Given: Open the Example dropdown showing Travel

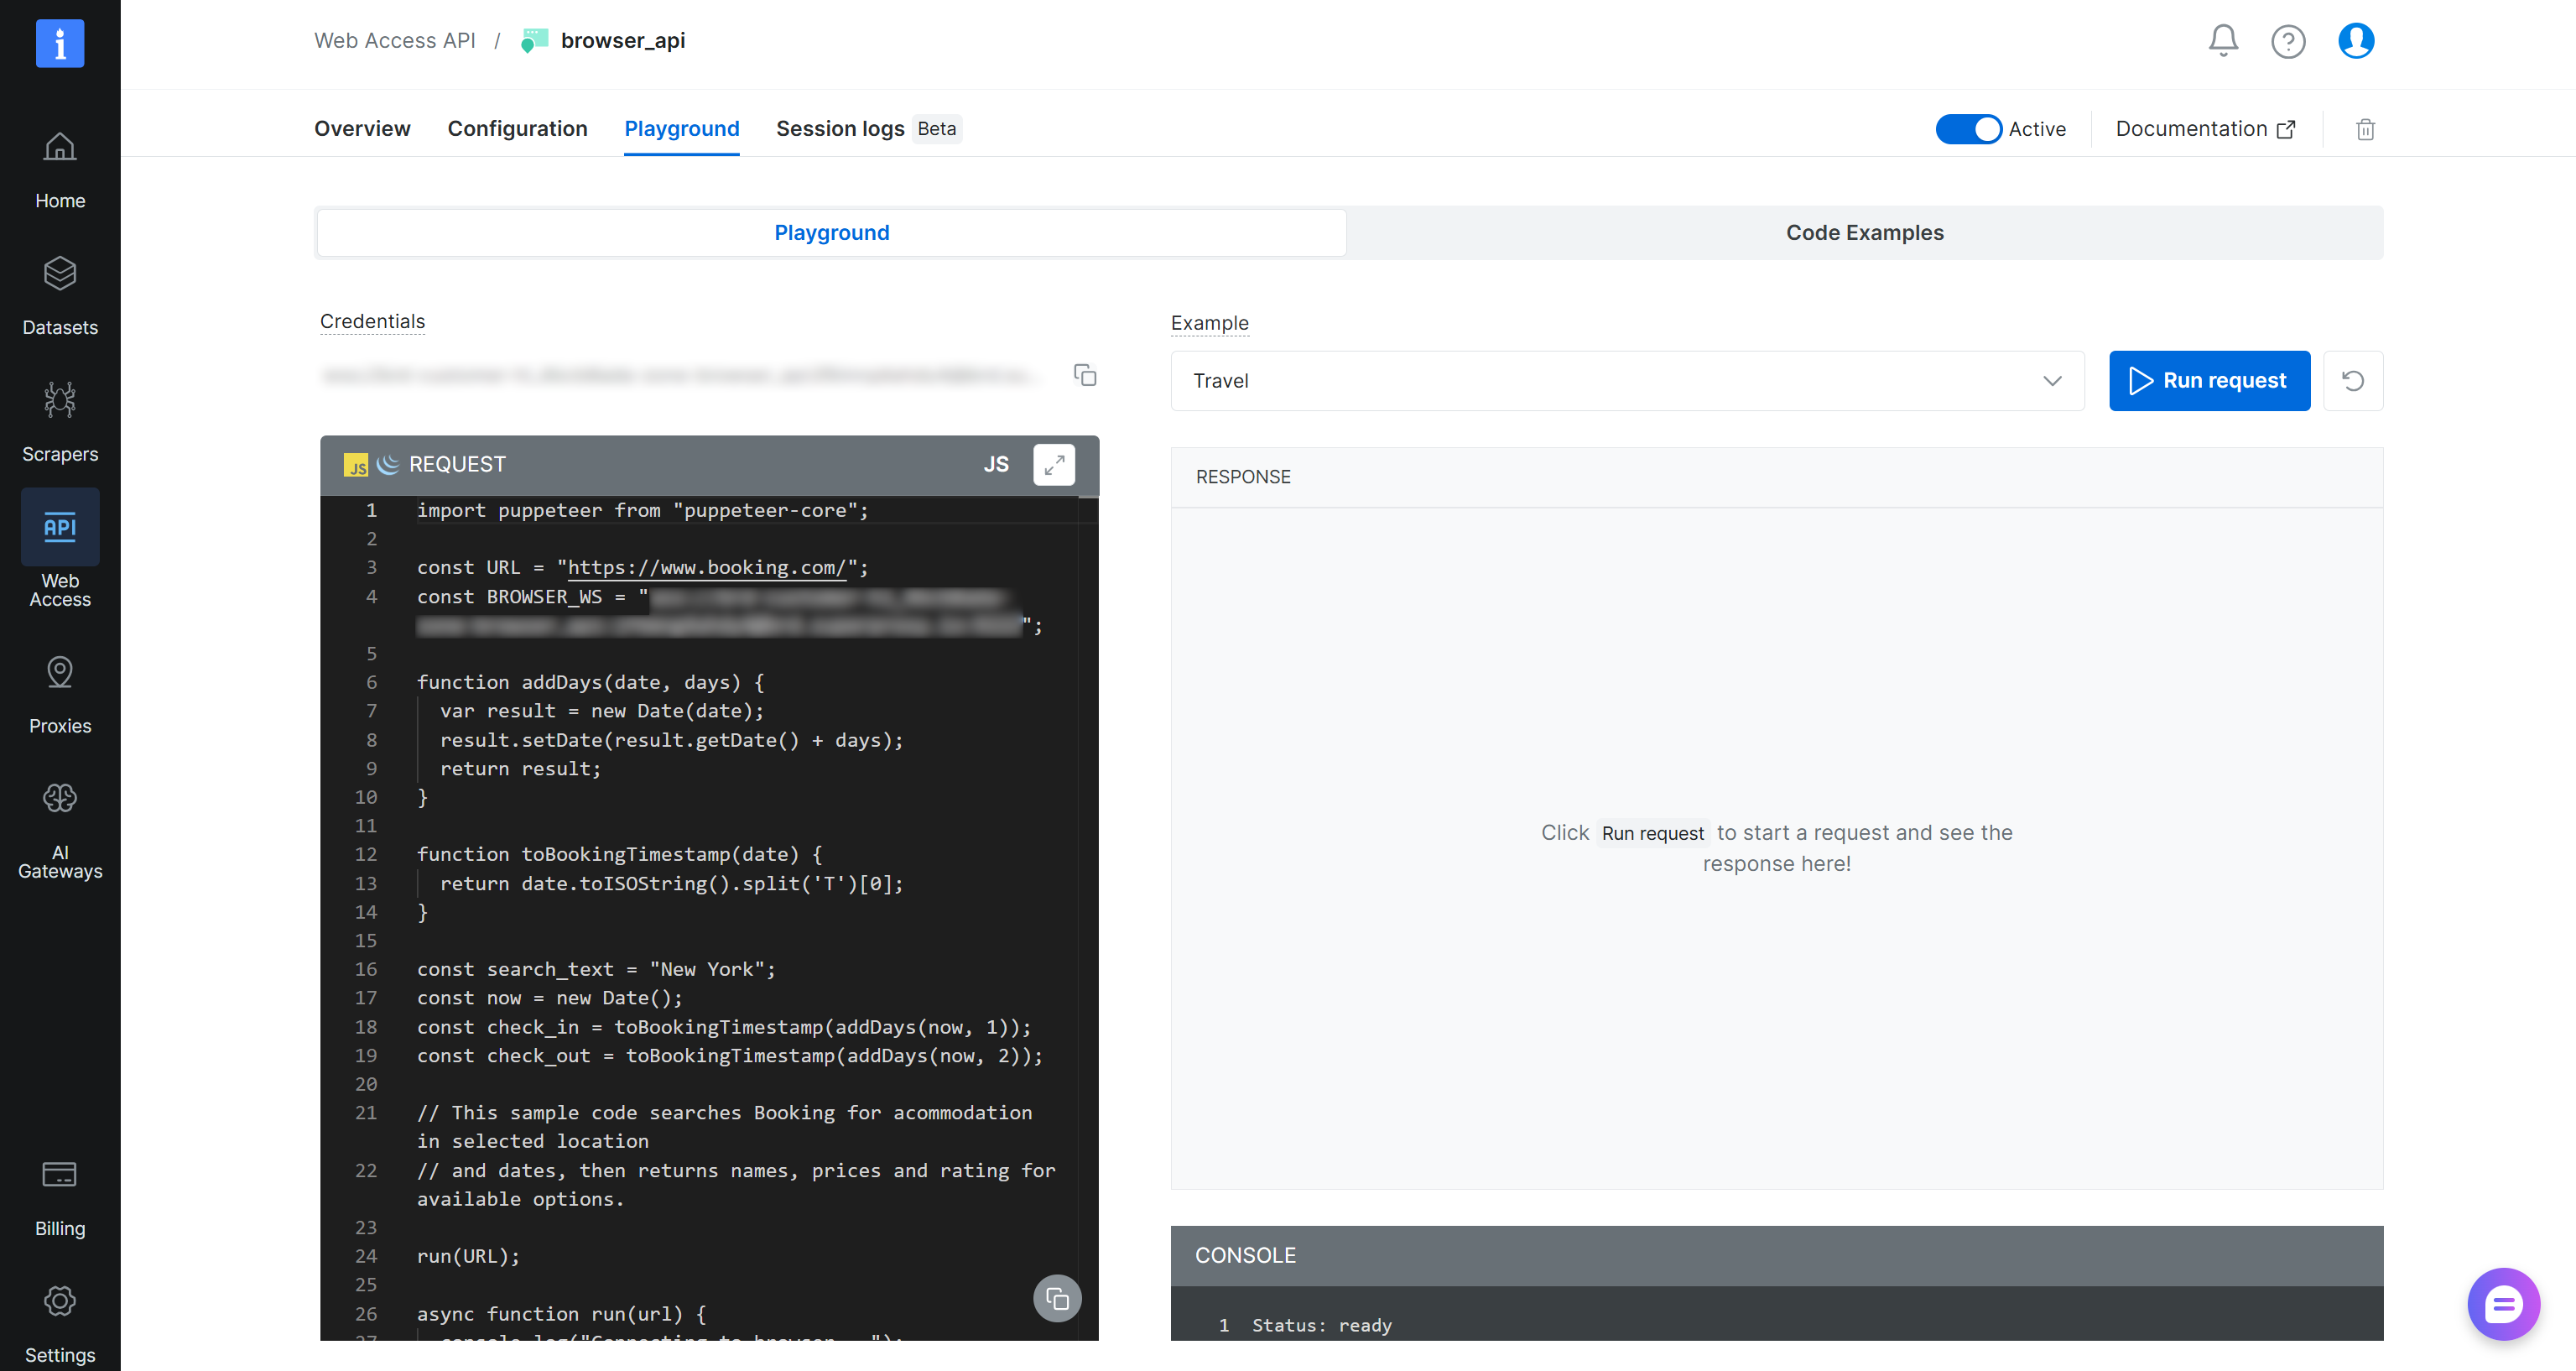Looking at the screenshot, I should (1627, 381).
